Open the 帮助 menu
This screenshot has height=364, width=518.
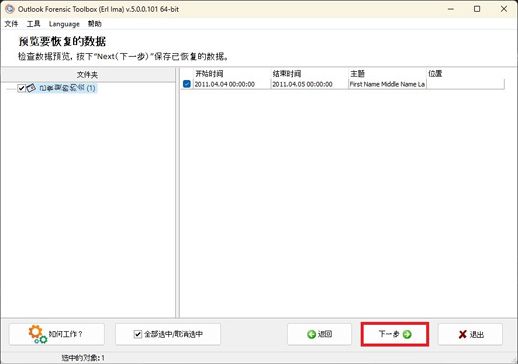95,24
